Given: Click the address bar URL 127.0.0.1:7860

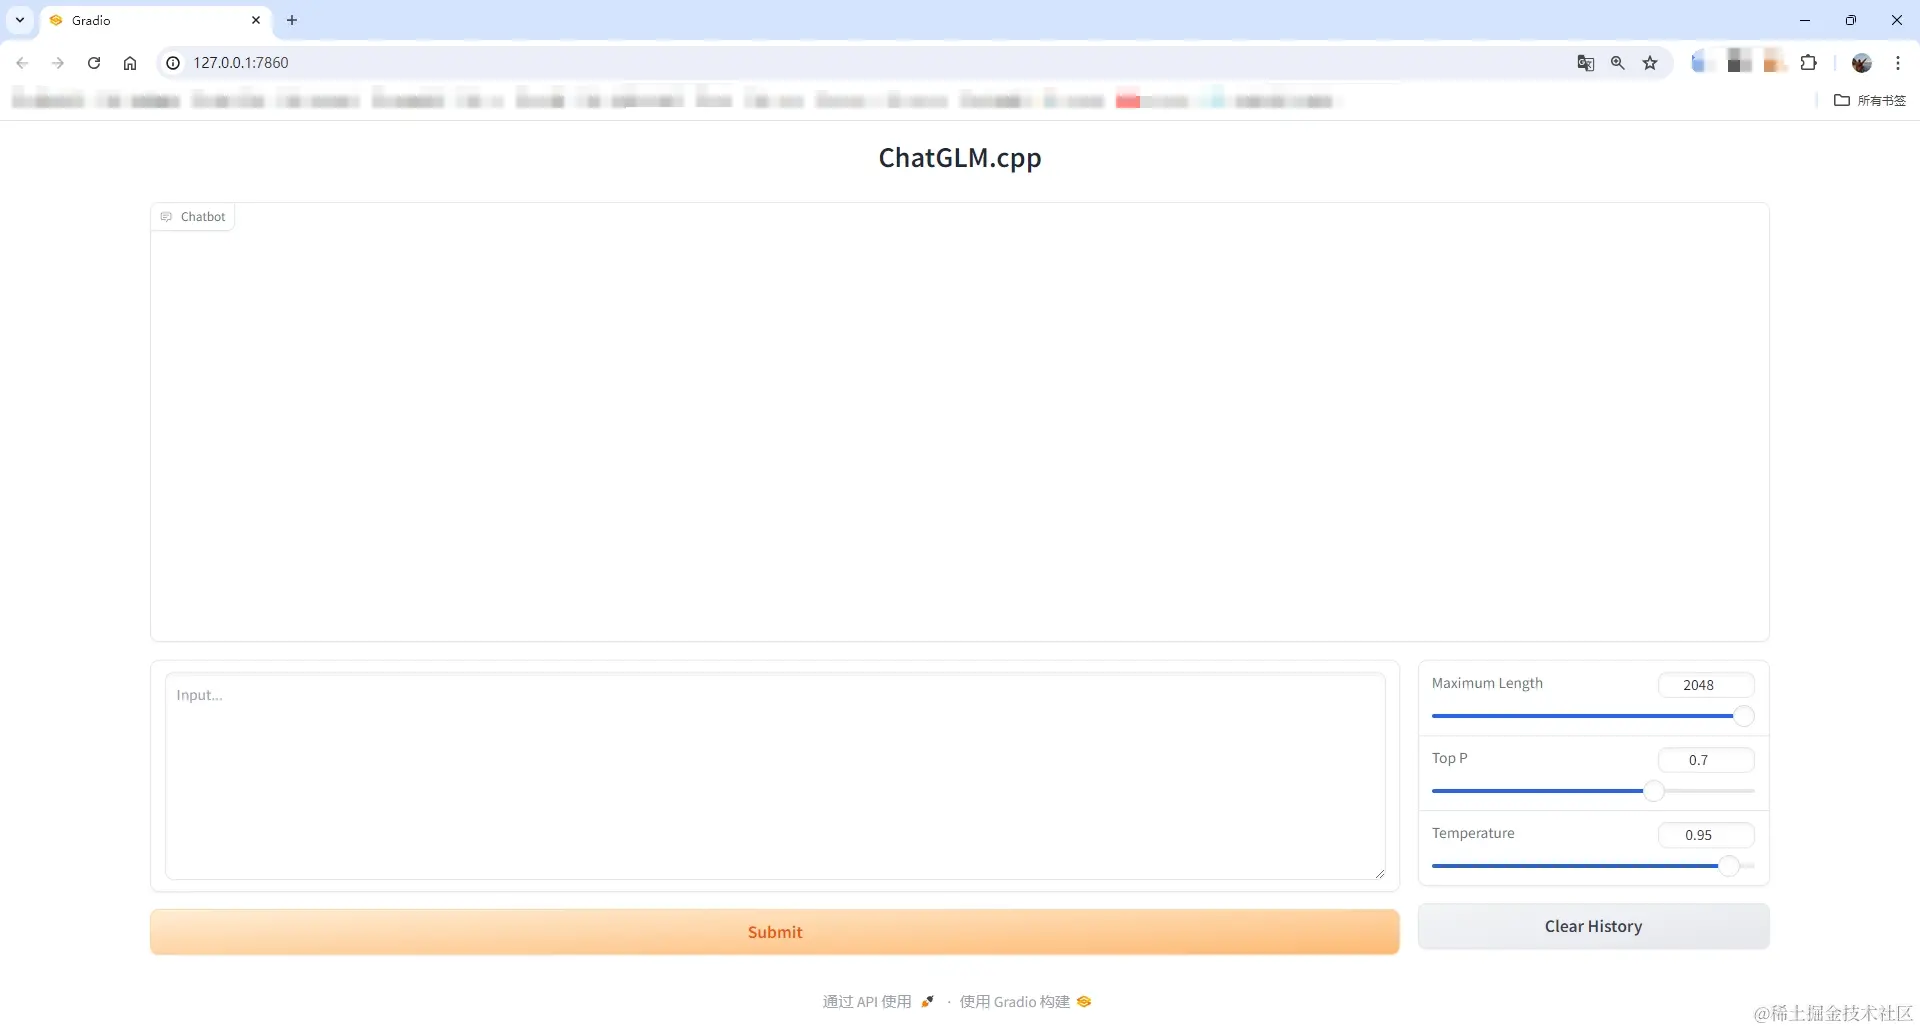Looking at the screenshot, I should (x=241, y=63).
